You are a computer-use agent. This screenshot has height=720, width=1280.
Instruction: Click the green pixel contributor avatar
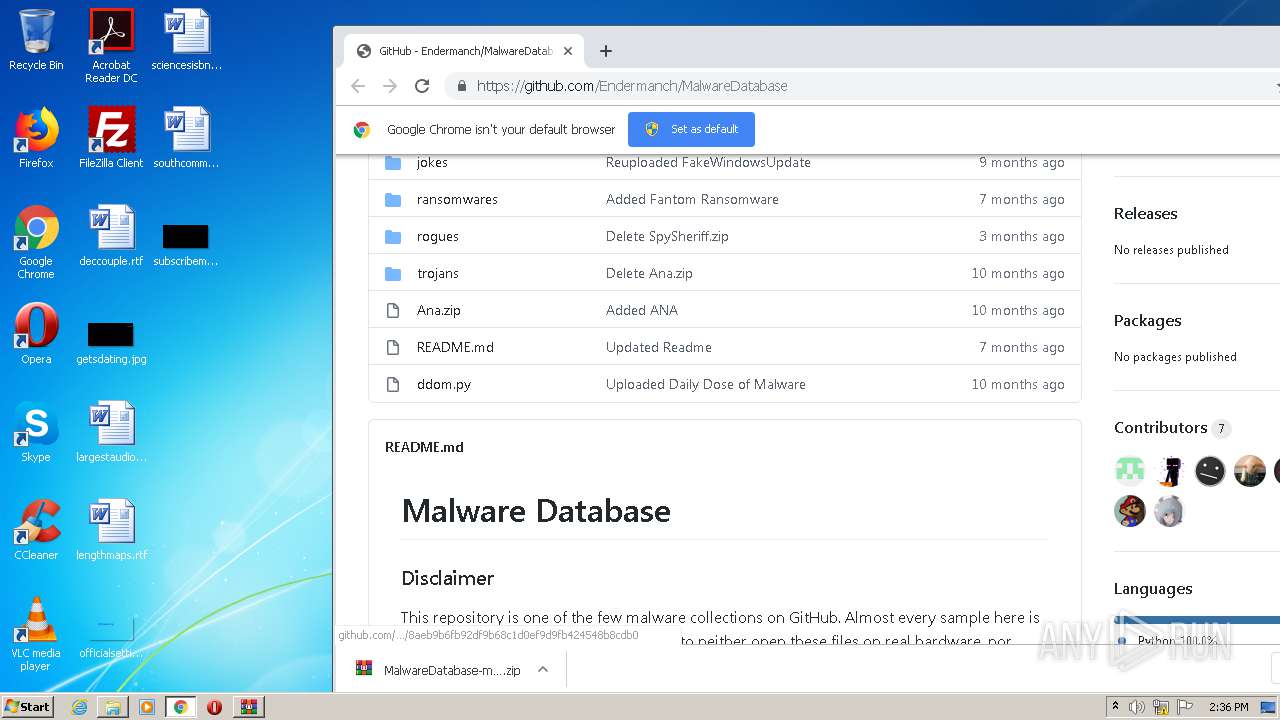point(1130,470)
